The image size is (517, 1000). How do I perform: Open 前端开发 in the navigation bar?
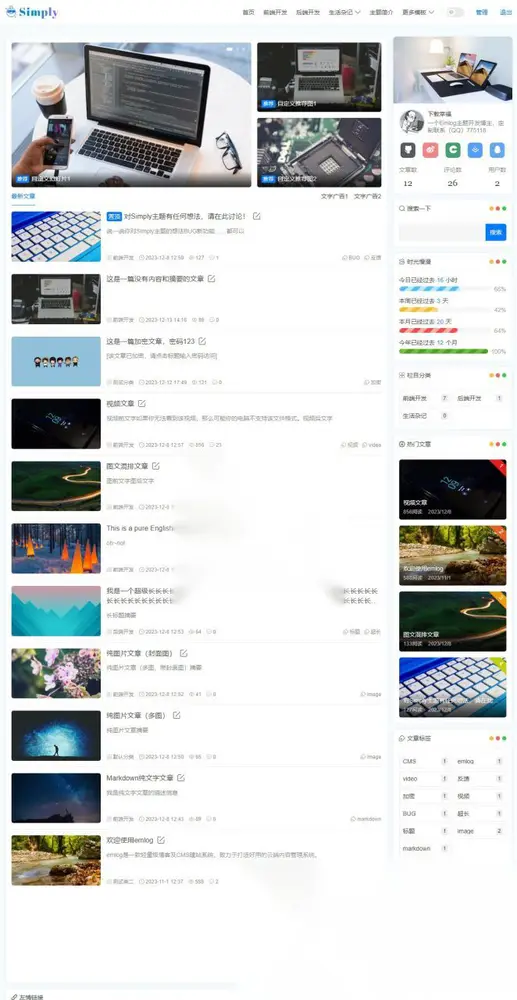point(275,12)
